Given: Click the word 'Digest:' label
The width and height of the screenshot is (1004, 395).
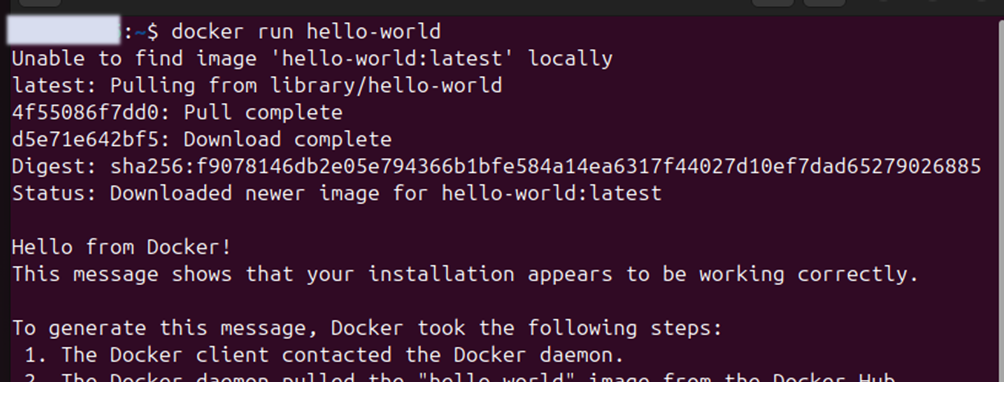Looking at the screenshot, I should point(54,166).
